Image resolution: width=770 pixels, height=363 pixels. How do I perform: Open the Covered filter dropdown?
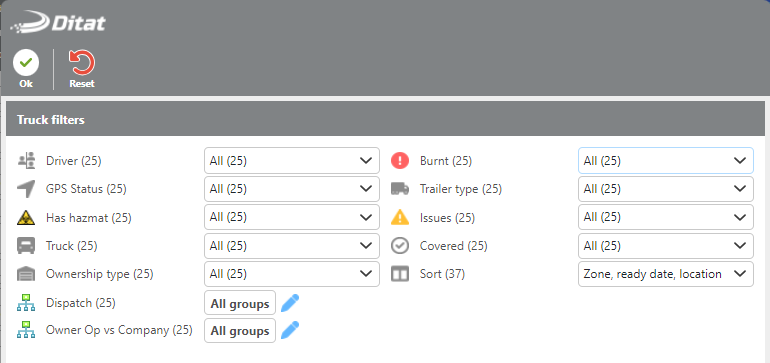665,246
